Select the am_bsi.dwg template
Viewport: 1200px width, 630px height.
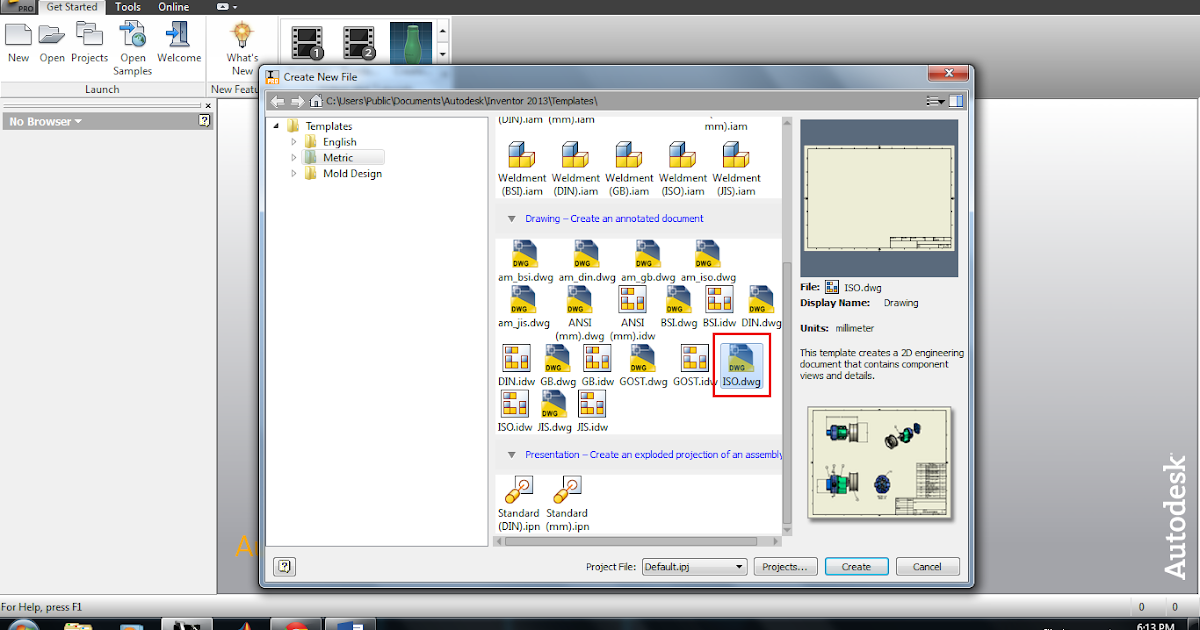(x=525, y=261)
